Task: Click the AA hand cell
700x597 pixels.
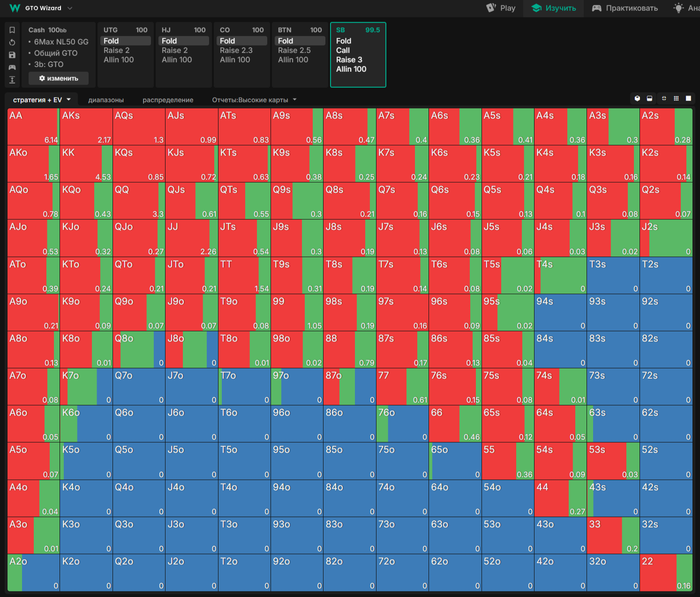Action: pos(33,127)
